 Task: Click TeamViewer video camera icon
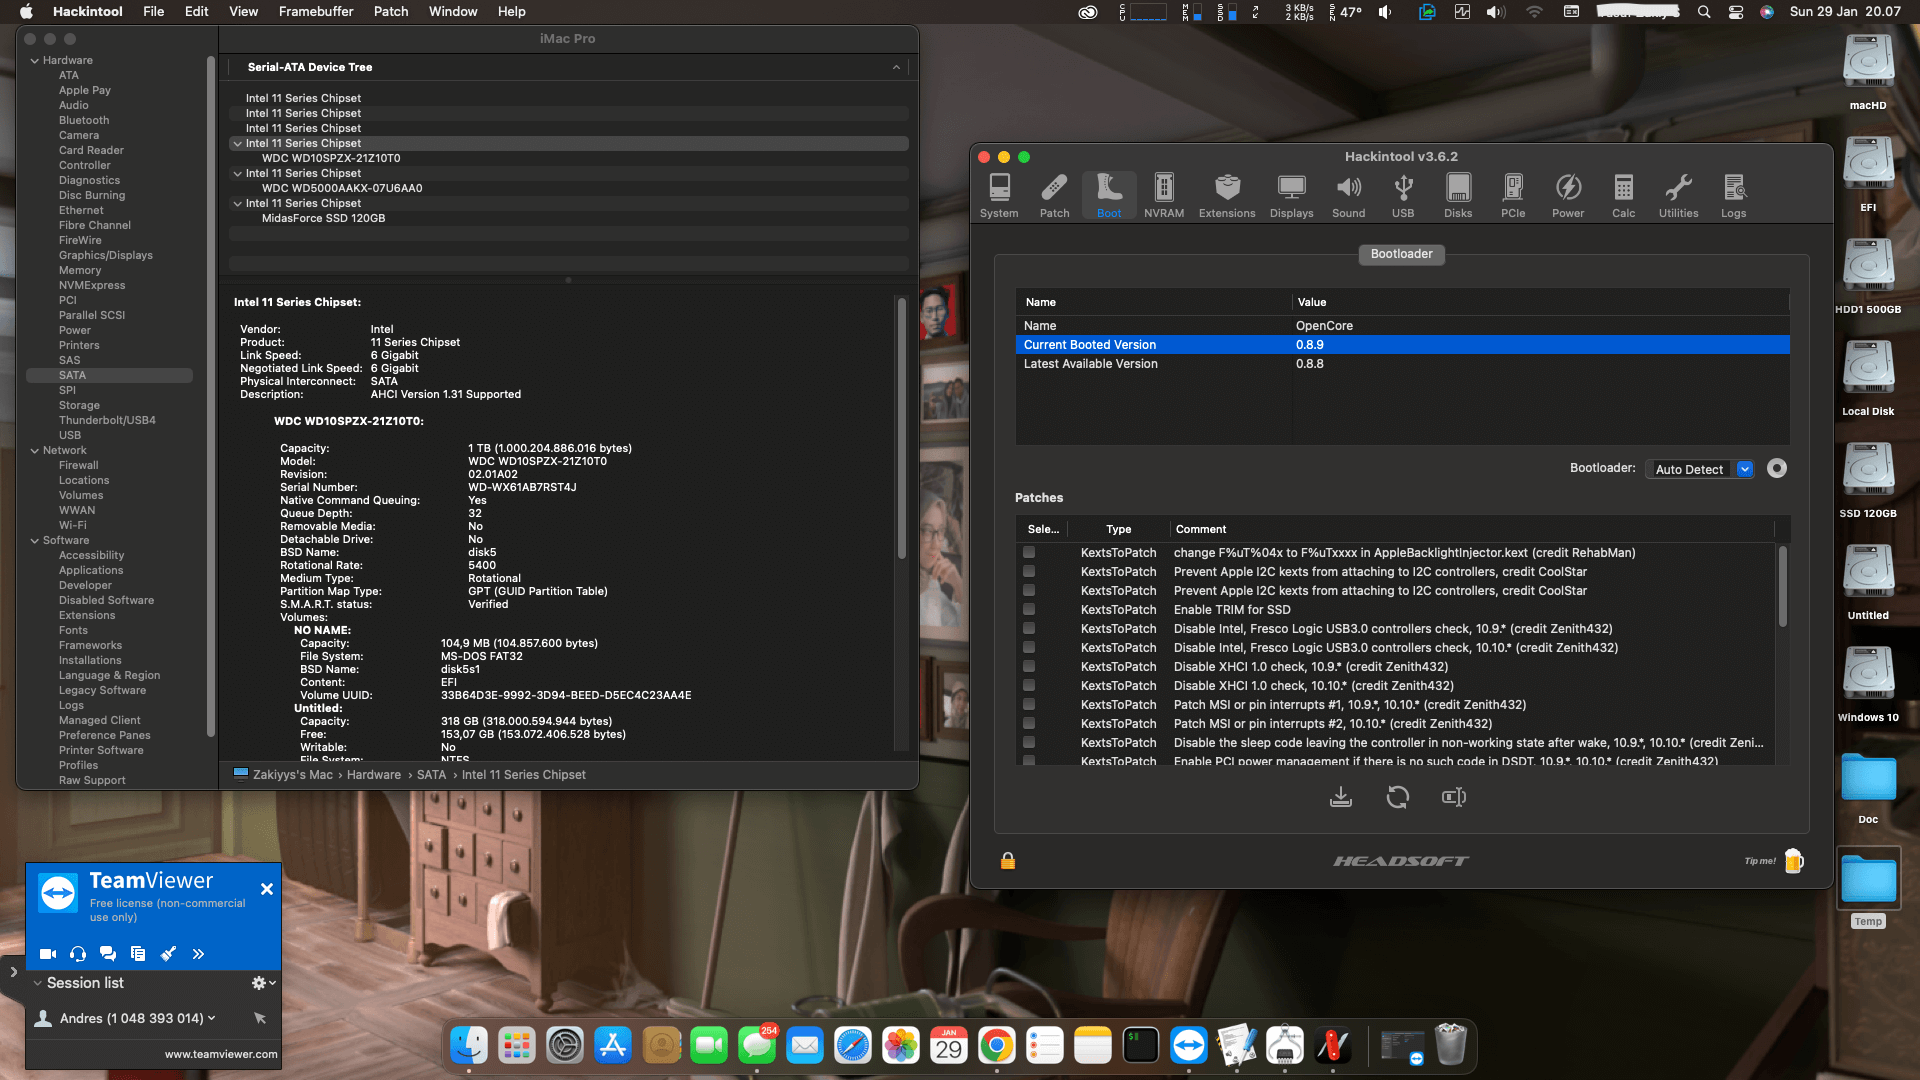pos(47,954)
